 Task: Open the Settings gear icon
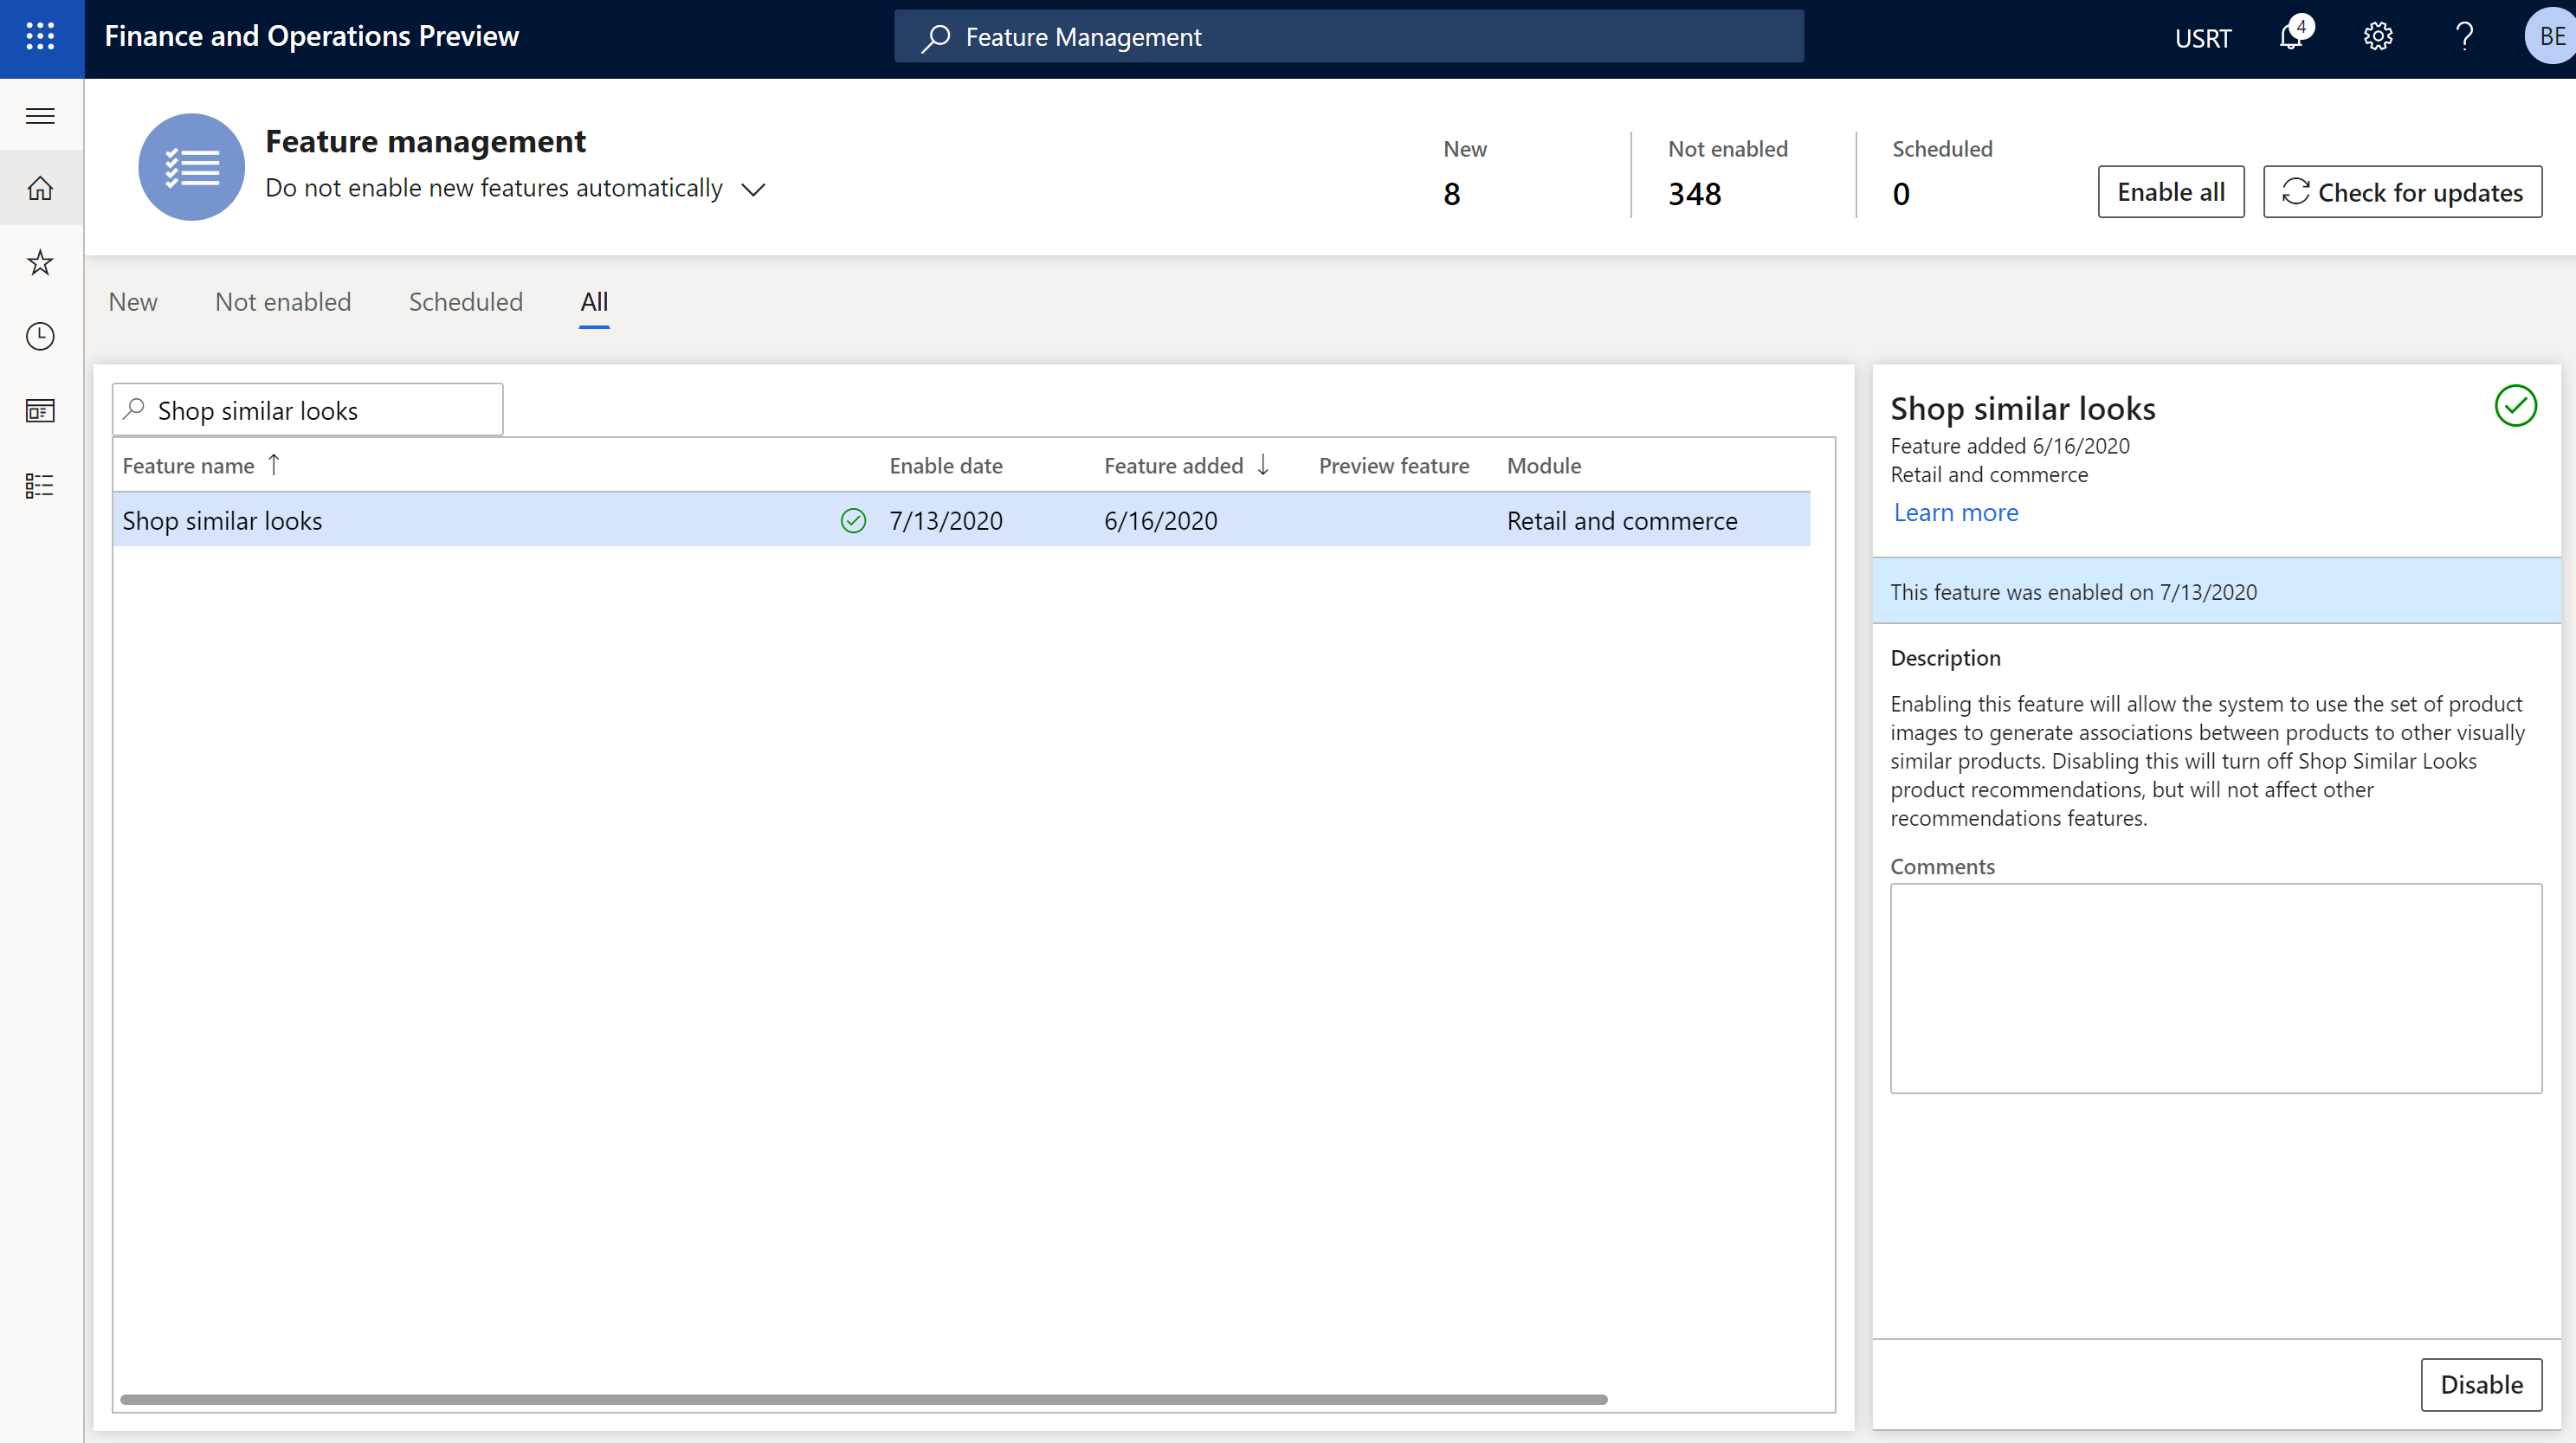click(x=2378, y=37)
